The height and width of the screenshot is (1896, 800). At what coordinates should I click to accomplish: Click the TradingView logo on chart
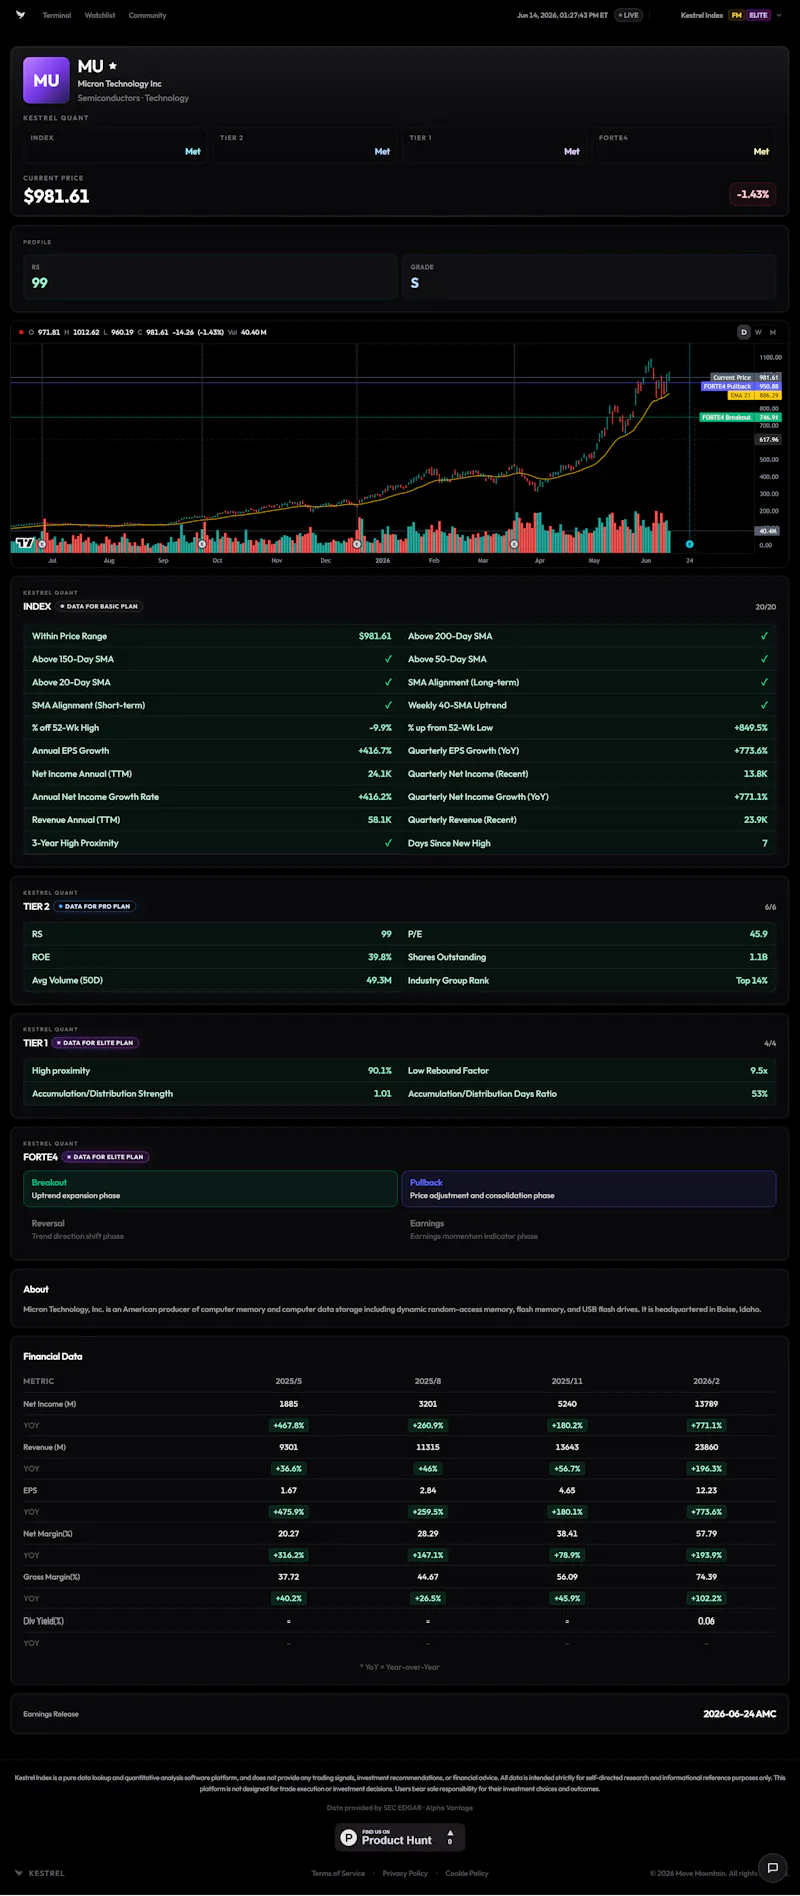25,543
